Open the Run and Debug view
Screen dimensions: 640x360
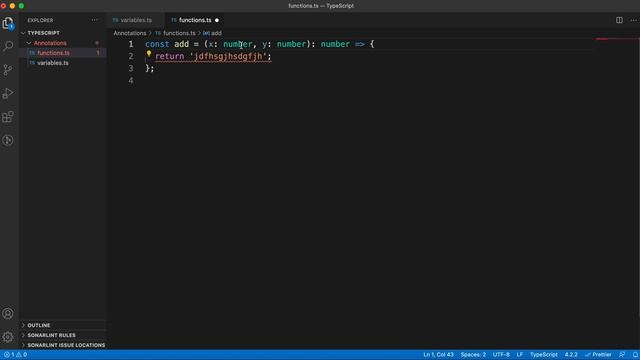(x=8, y=93)
